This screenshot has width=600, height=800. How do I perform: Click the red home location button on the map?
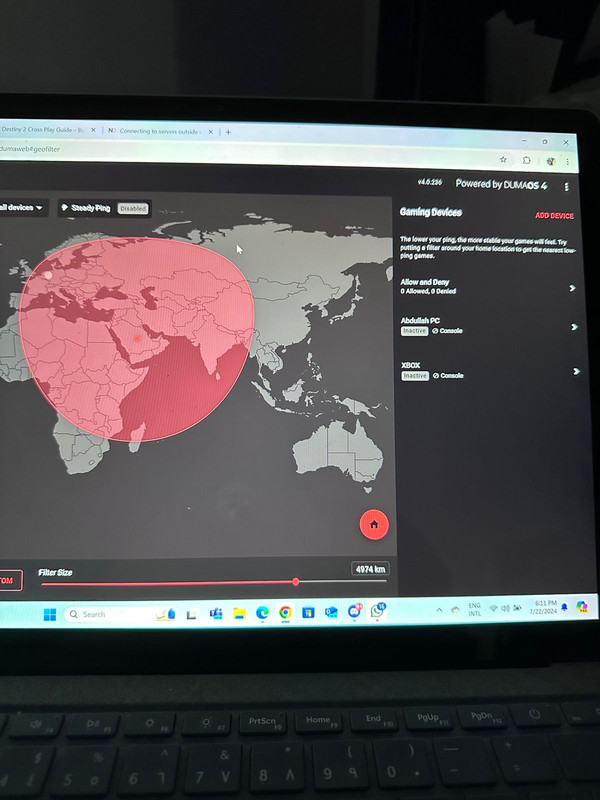point(374,524)
